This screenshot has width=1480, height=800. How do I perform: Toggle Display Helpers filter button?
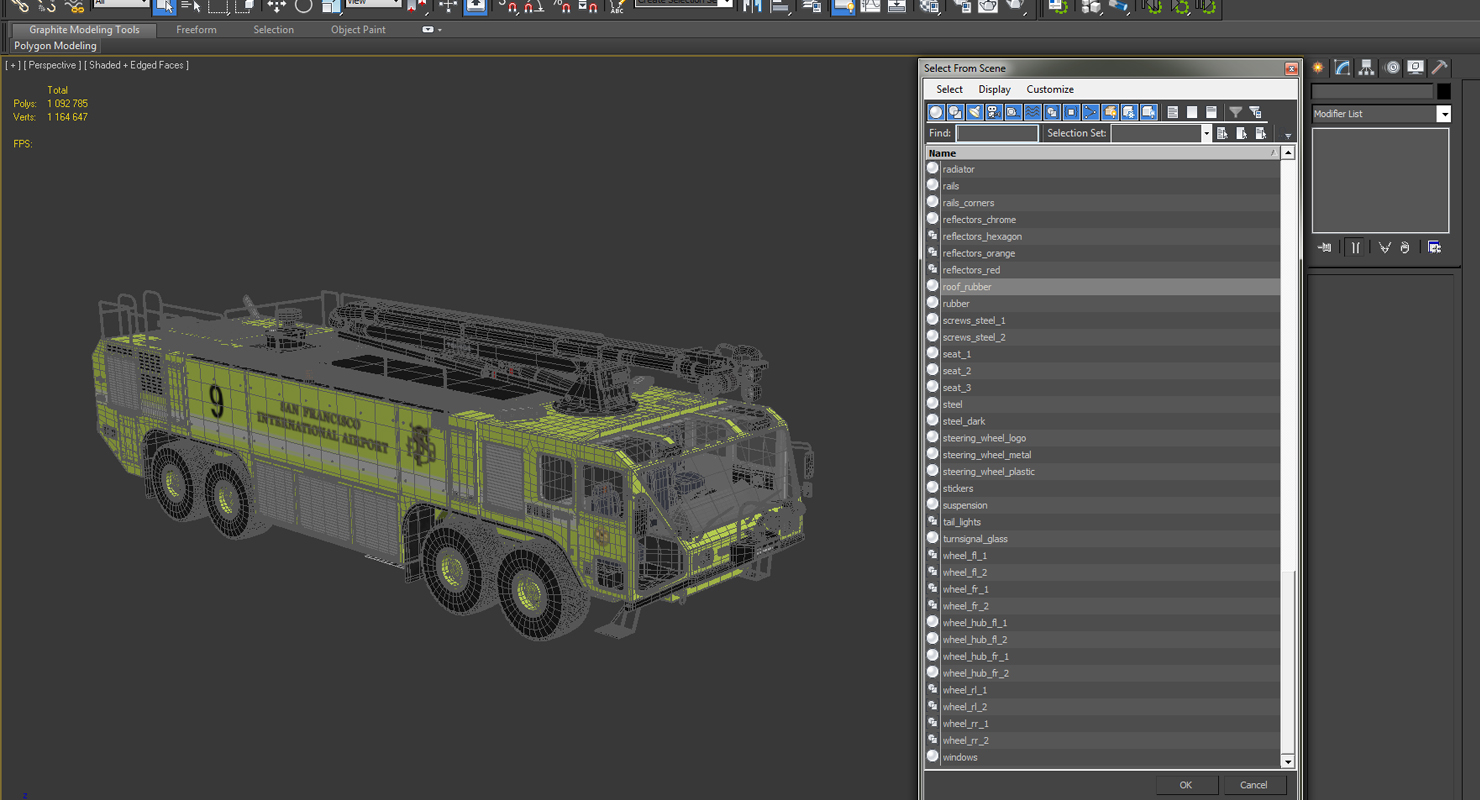click(x=1013, y=112)
